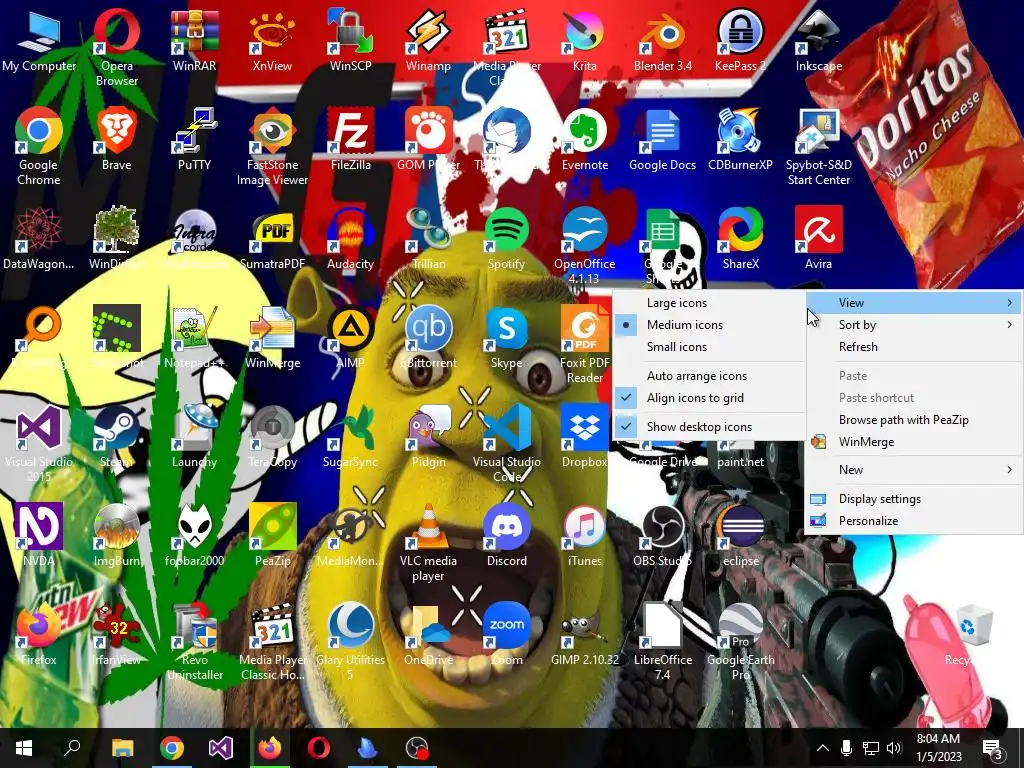Launch Blender 3.4 shortcut

[662, 40]
